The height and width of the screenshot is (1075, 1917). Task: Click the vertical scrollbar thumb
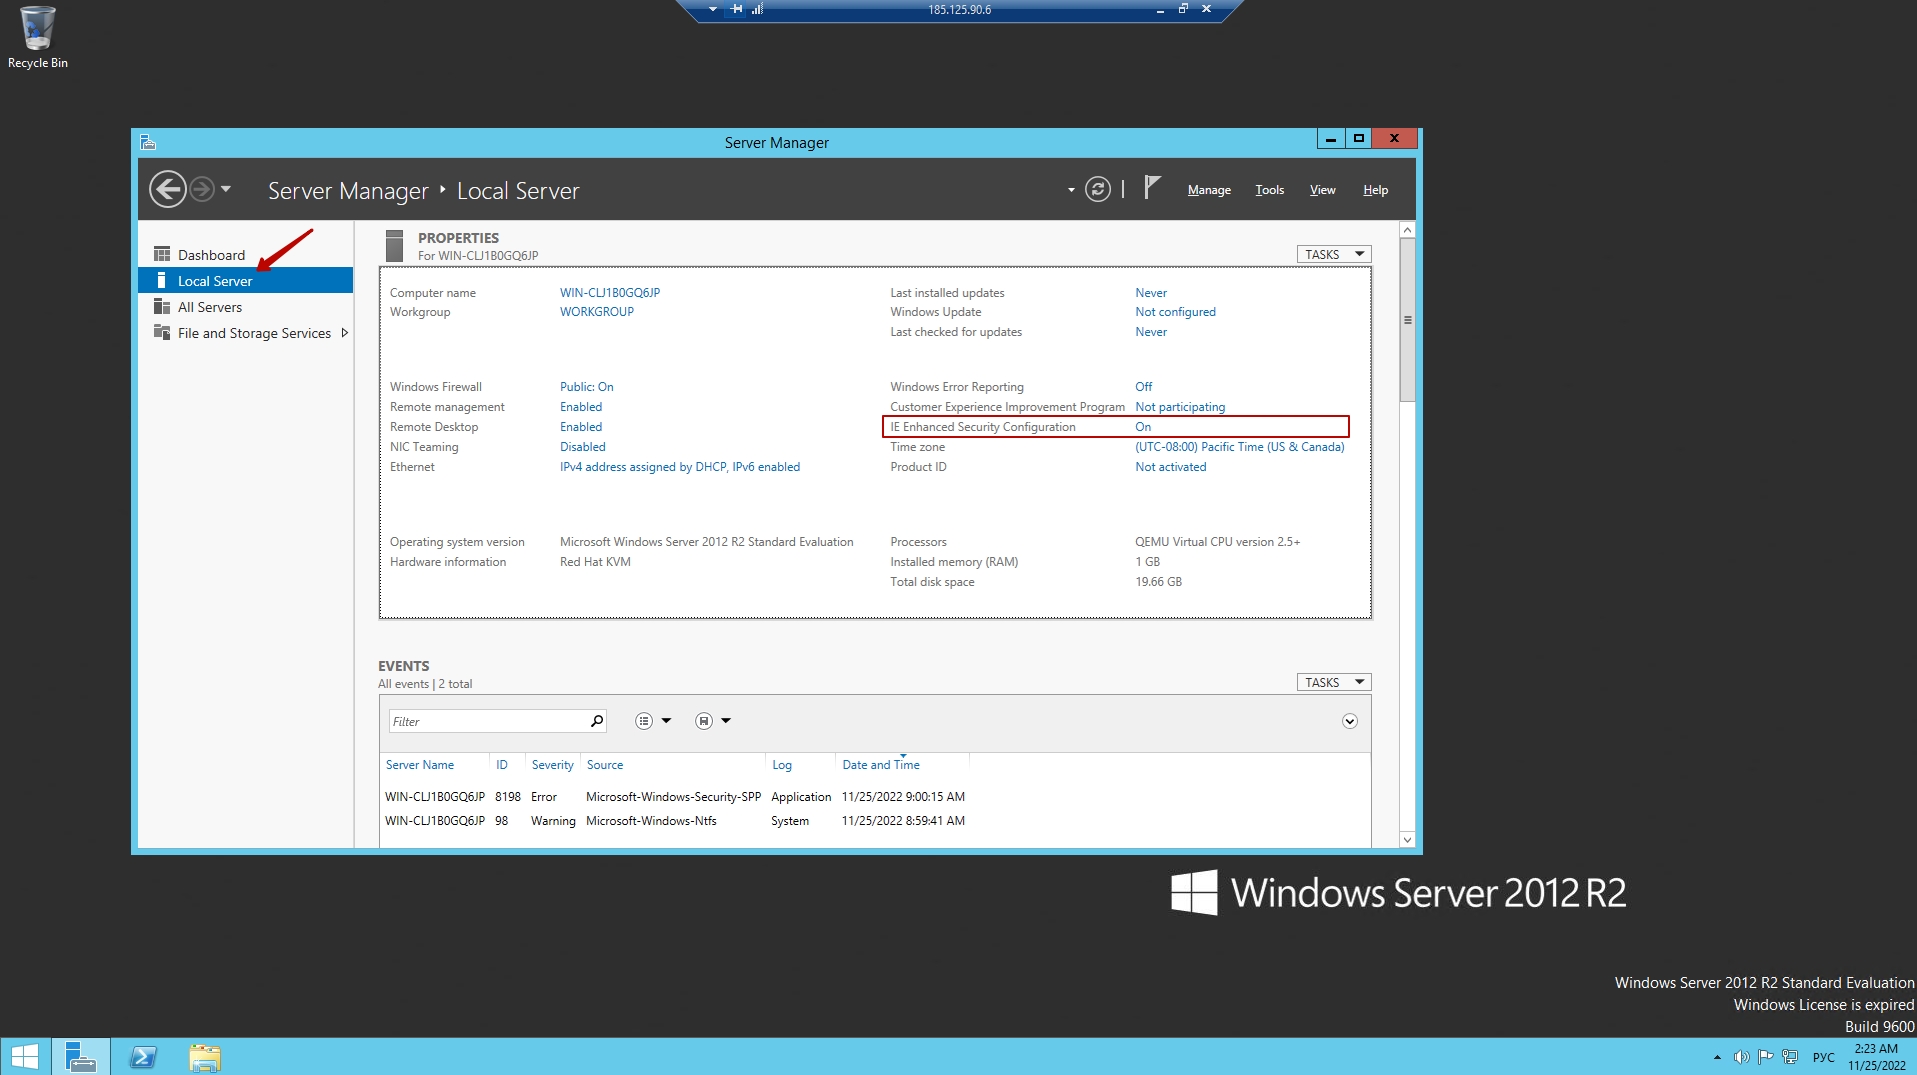coord(1407,320)
